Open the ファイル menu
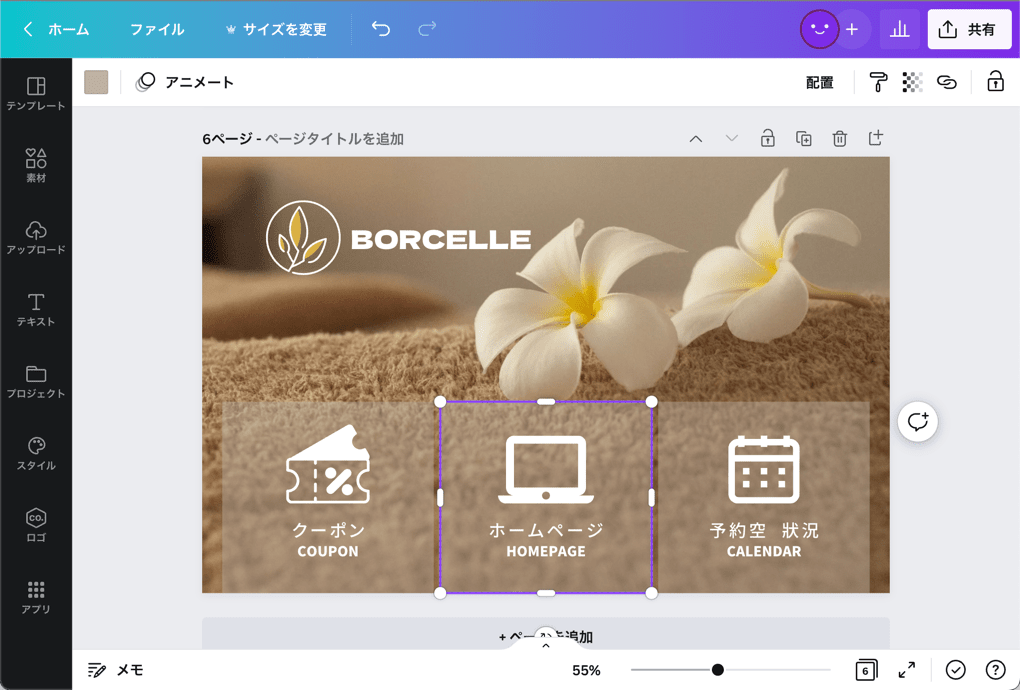Image resolution: width=1020 pixels, height=690 pixels. point(156,29)
